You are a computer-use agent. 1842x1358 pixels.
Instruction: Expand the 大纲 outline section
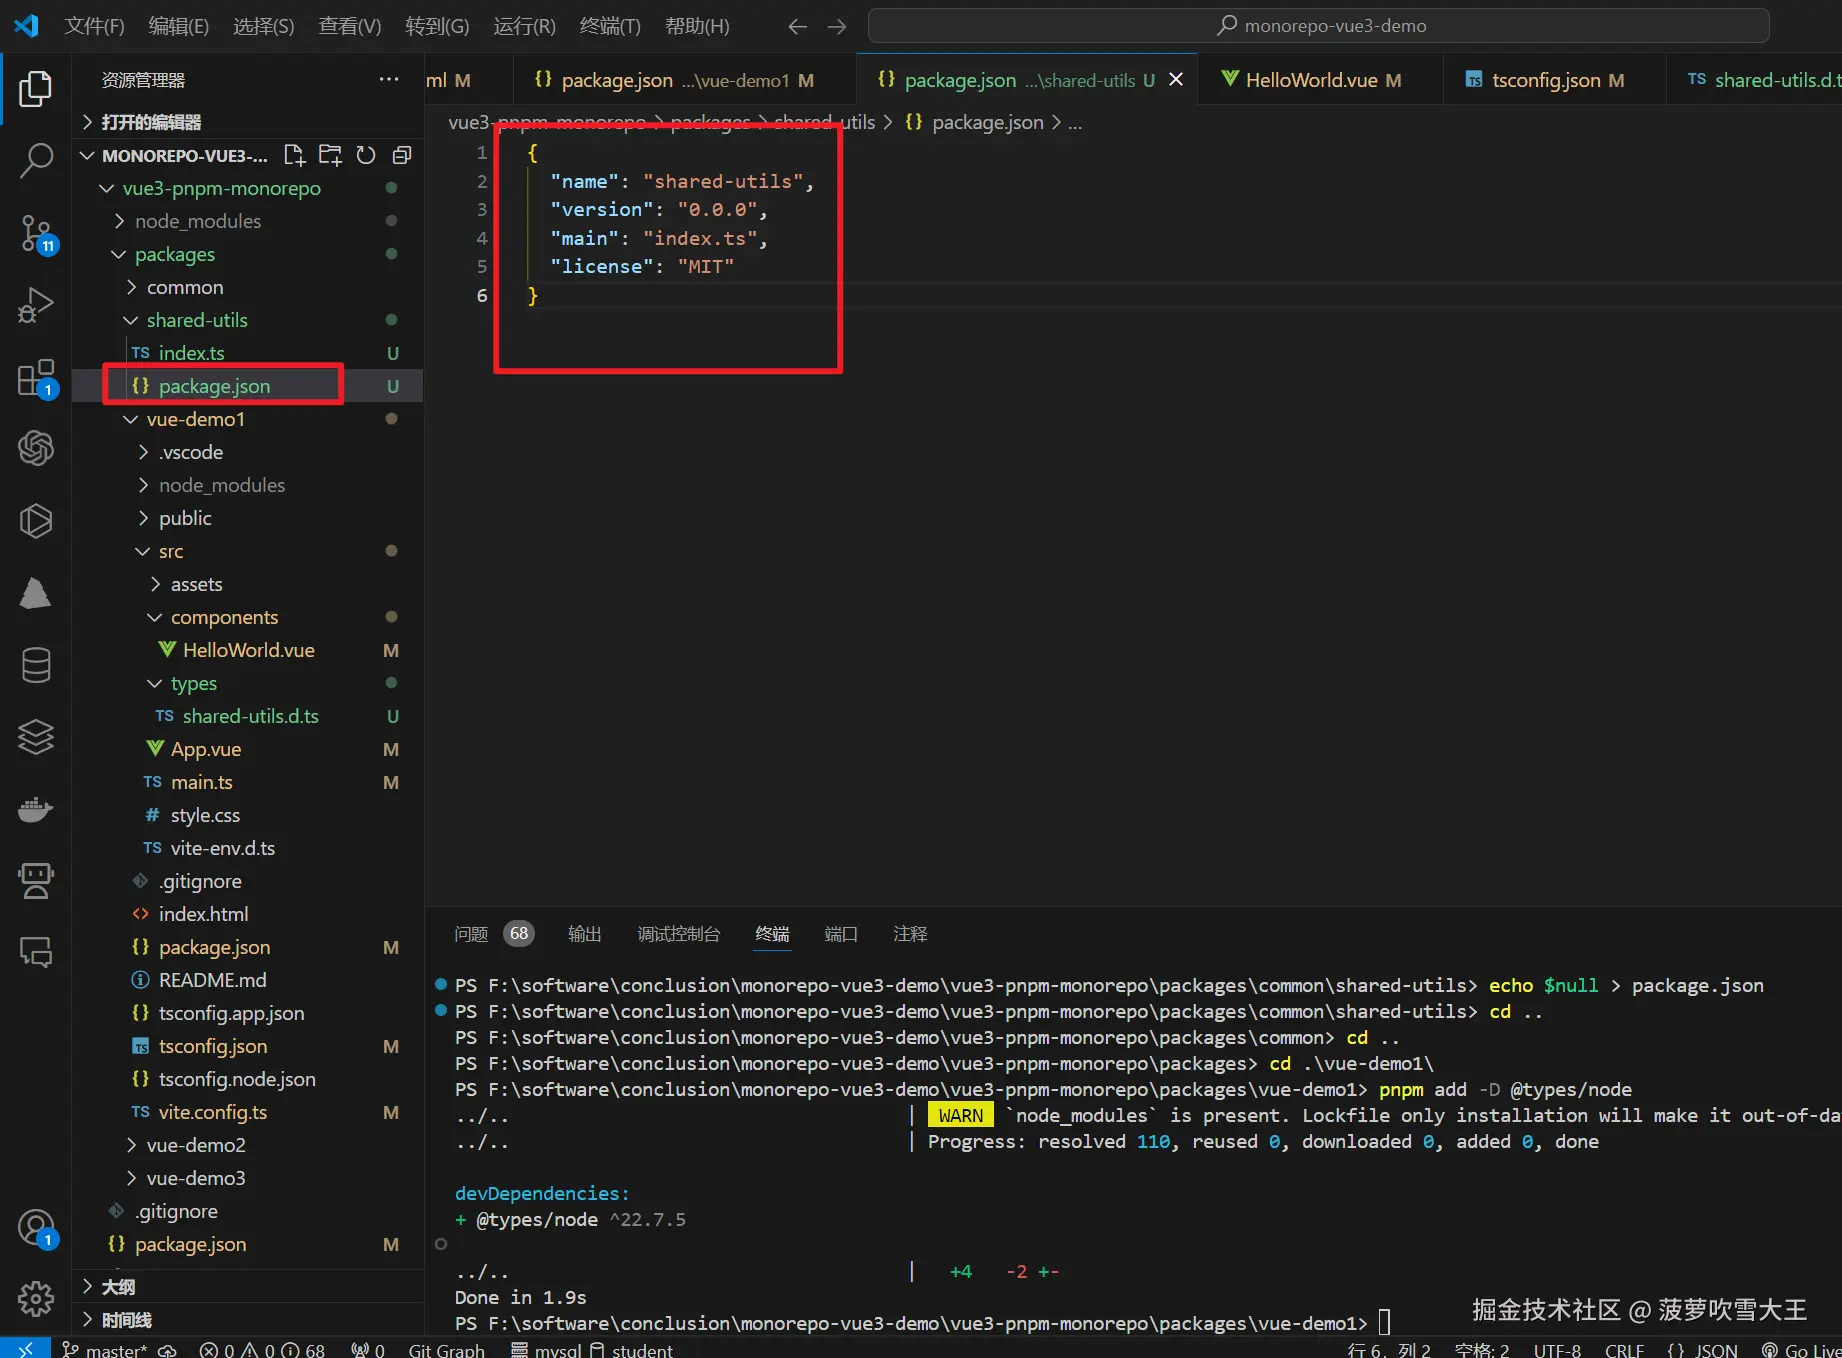click(x=118, y=1287)
